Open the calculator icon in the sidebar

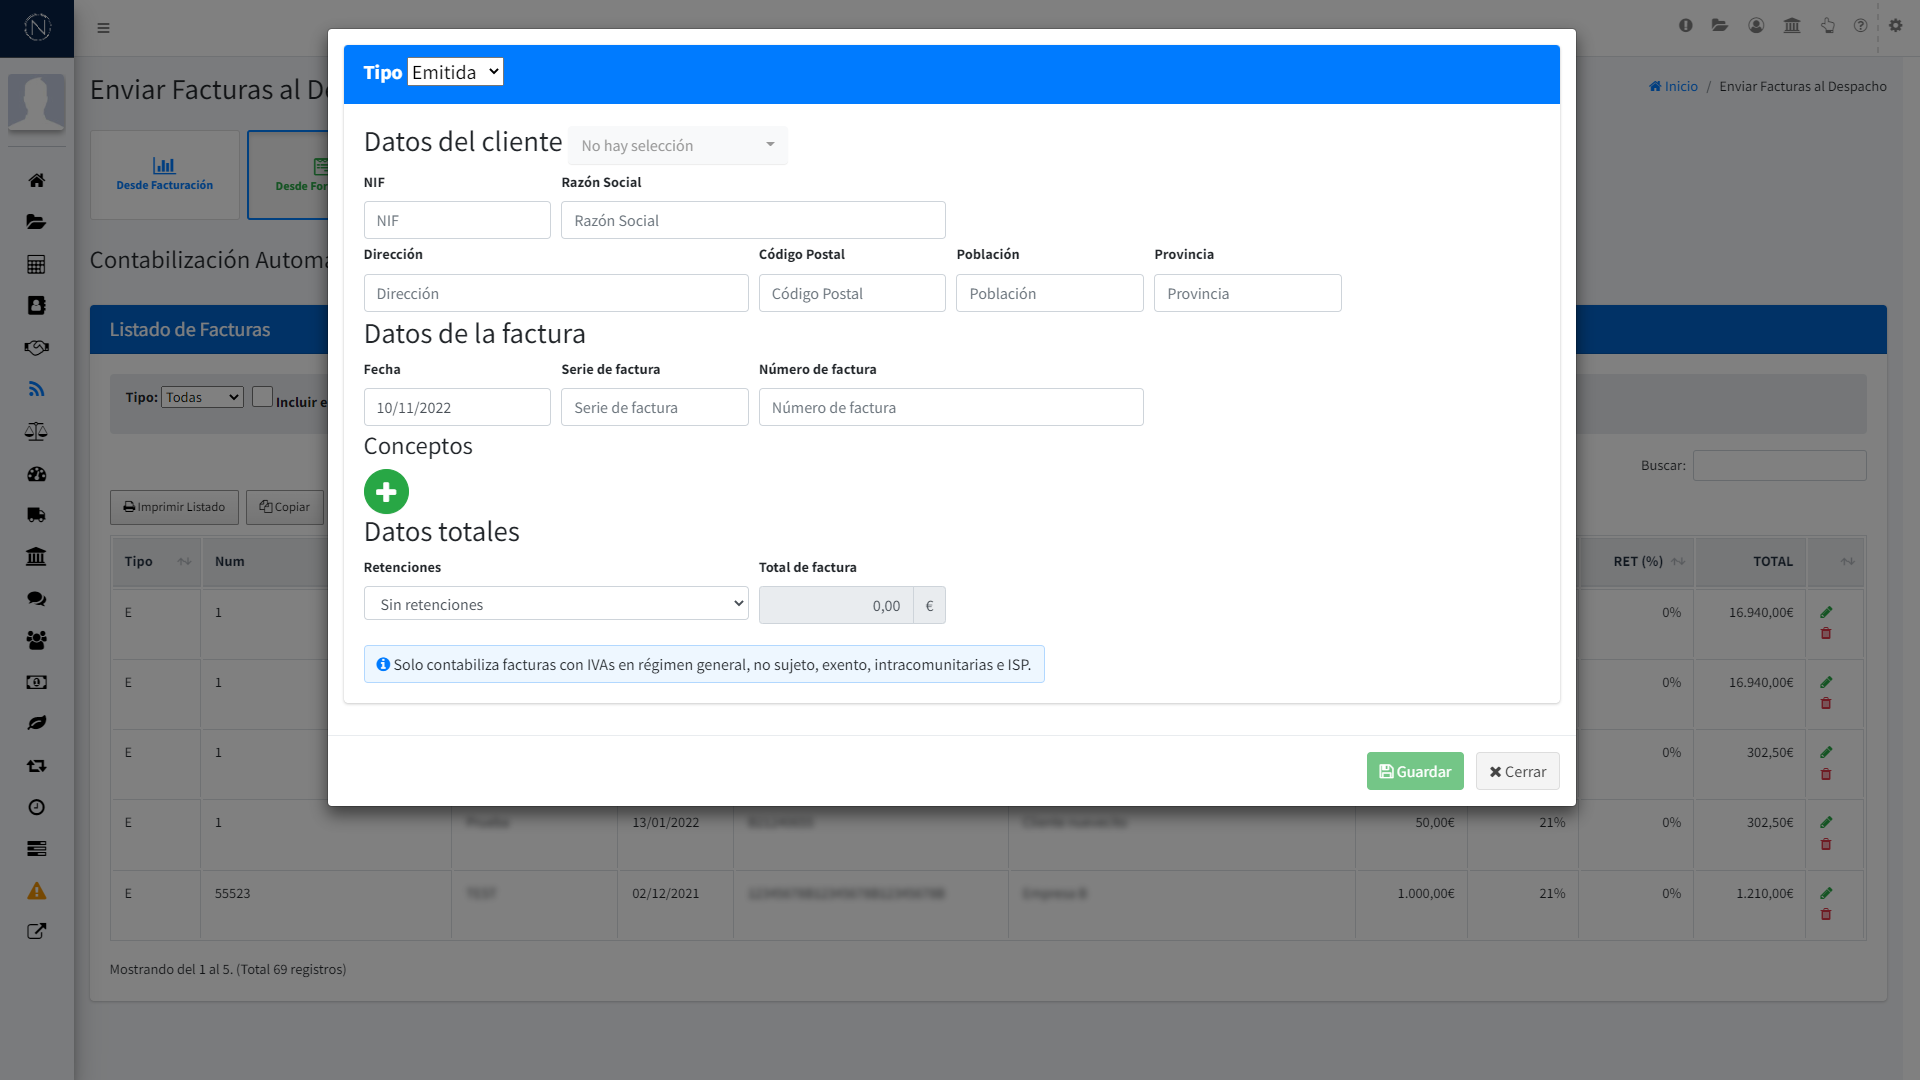(37, 264)
